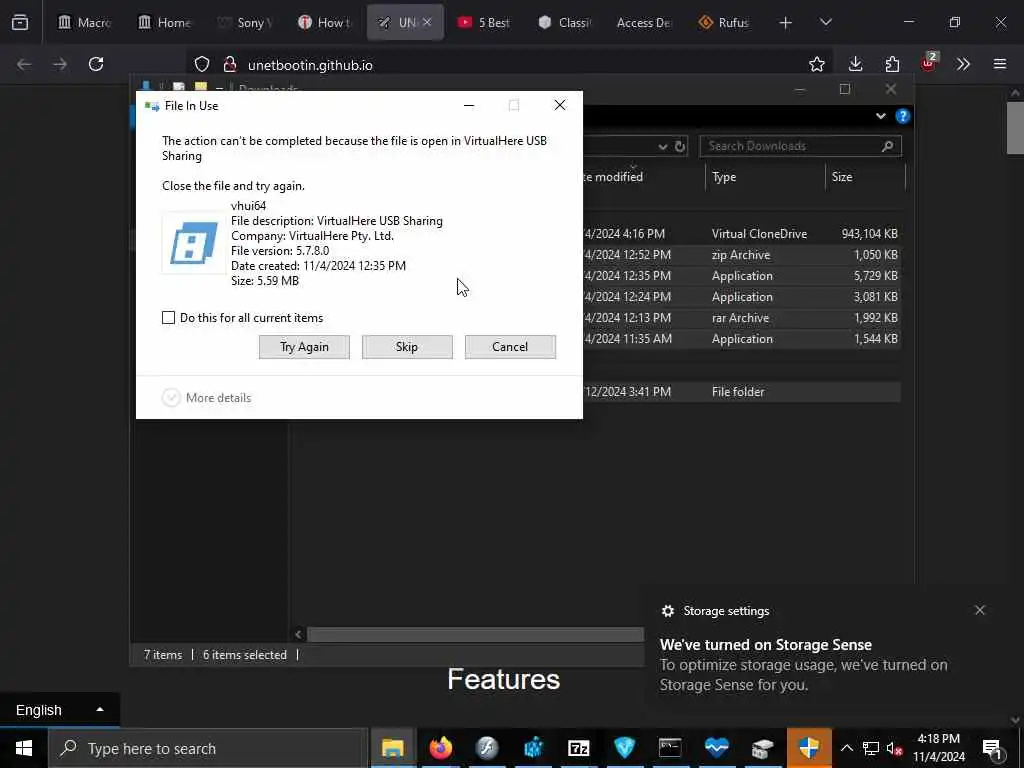
Task: Open Explorer help question mark
Action: tap(903, 116)
